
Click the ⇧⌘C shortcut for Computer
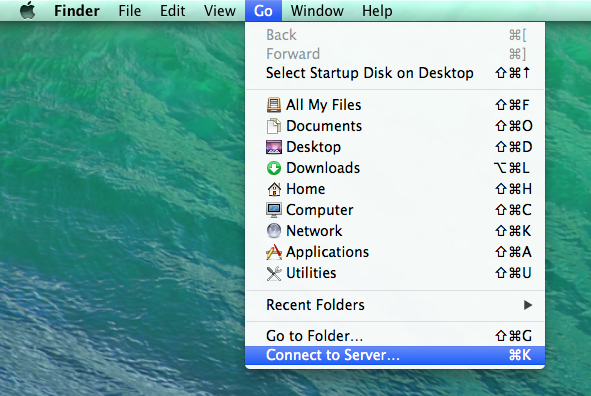coord(513,210)
